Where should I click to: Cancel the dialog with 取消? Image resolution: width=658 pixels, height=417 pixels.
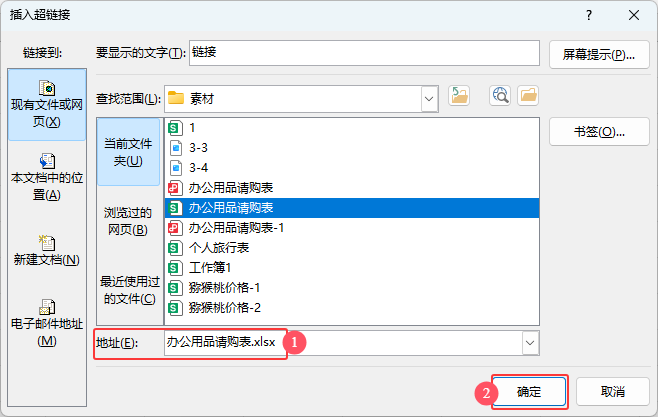pos(613,391)
